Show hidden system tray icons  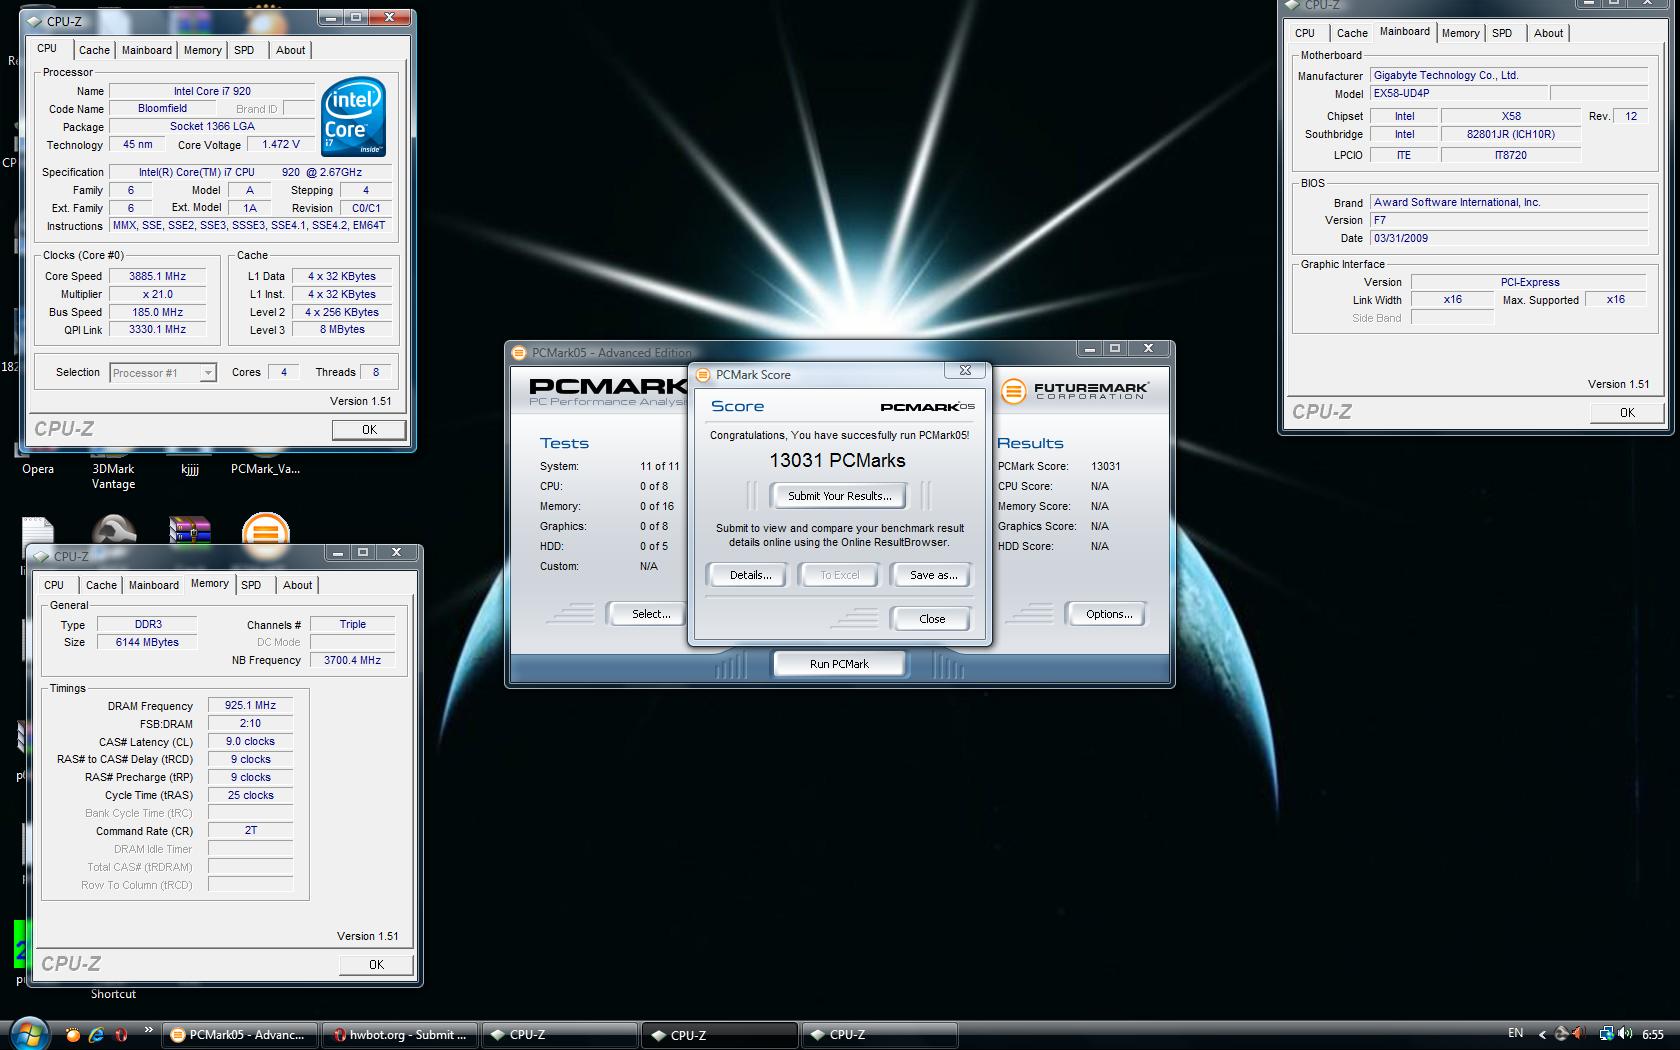click(x=1541, y=1035)
